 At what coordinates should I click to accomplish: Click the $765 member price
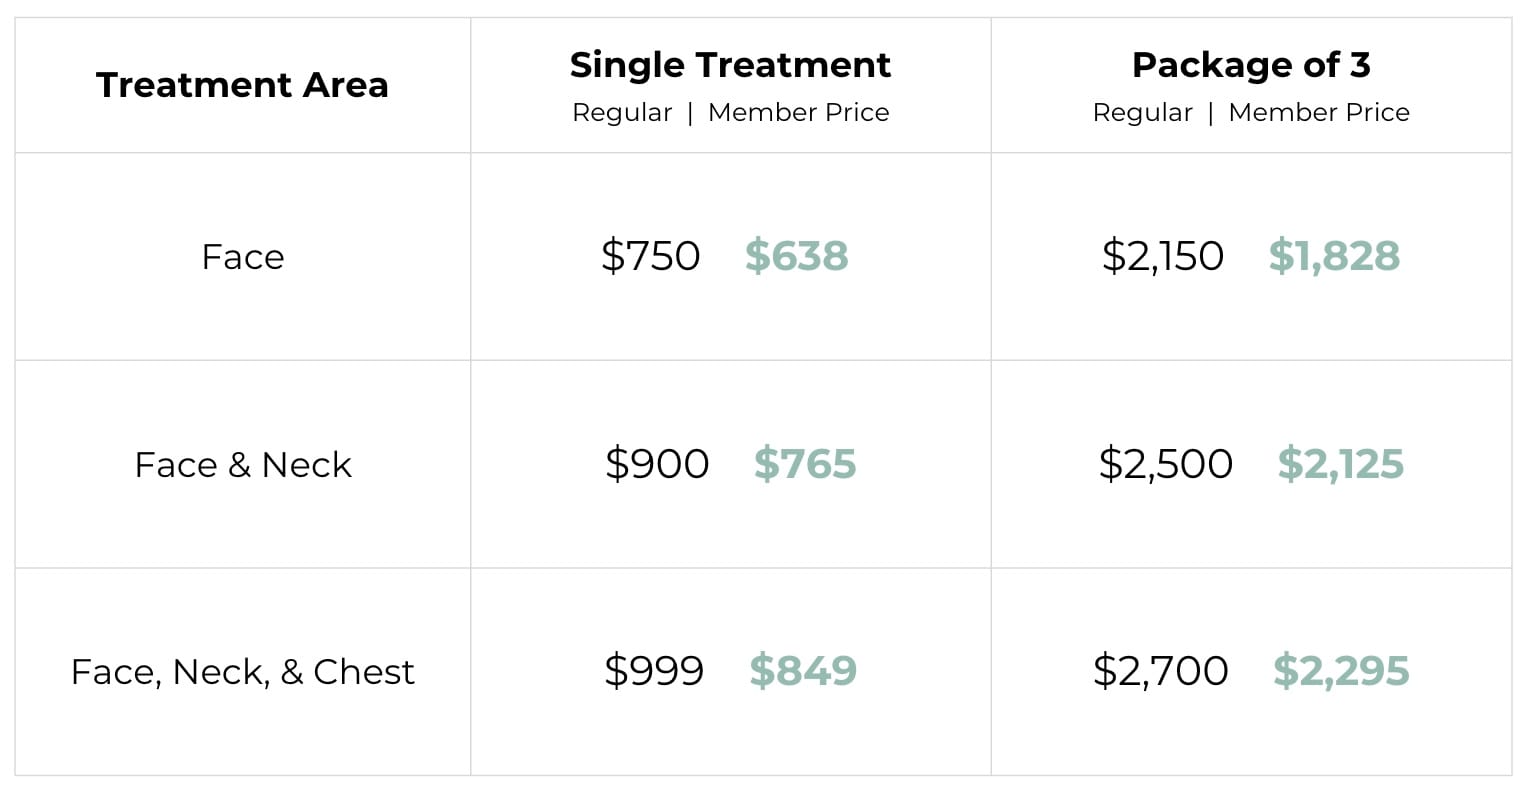point(805,464)
